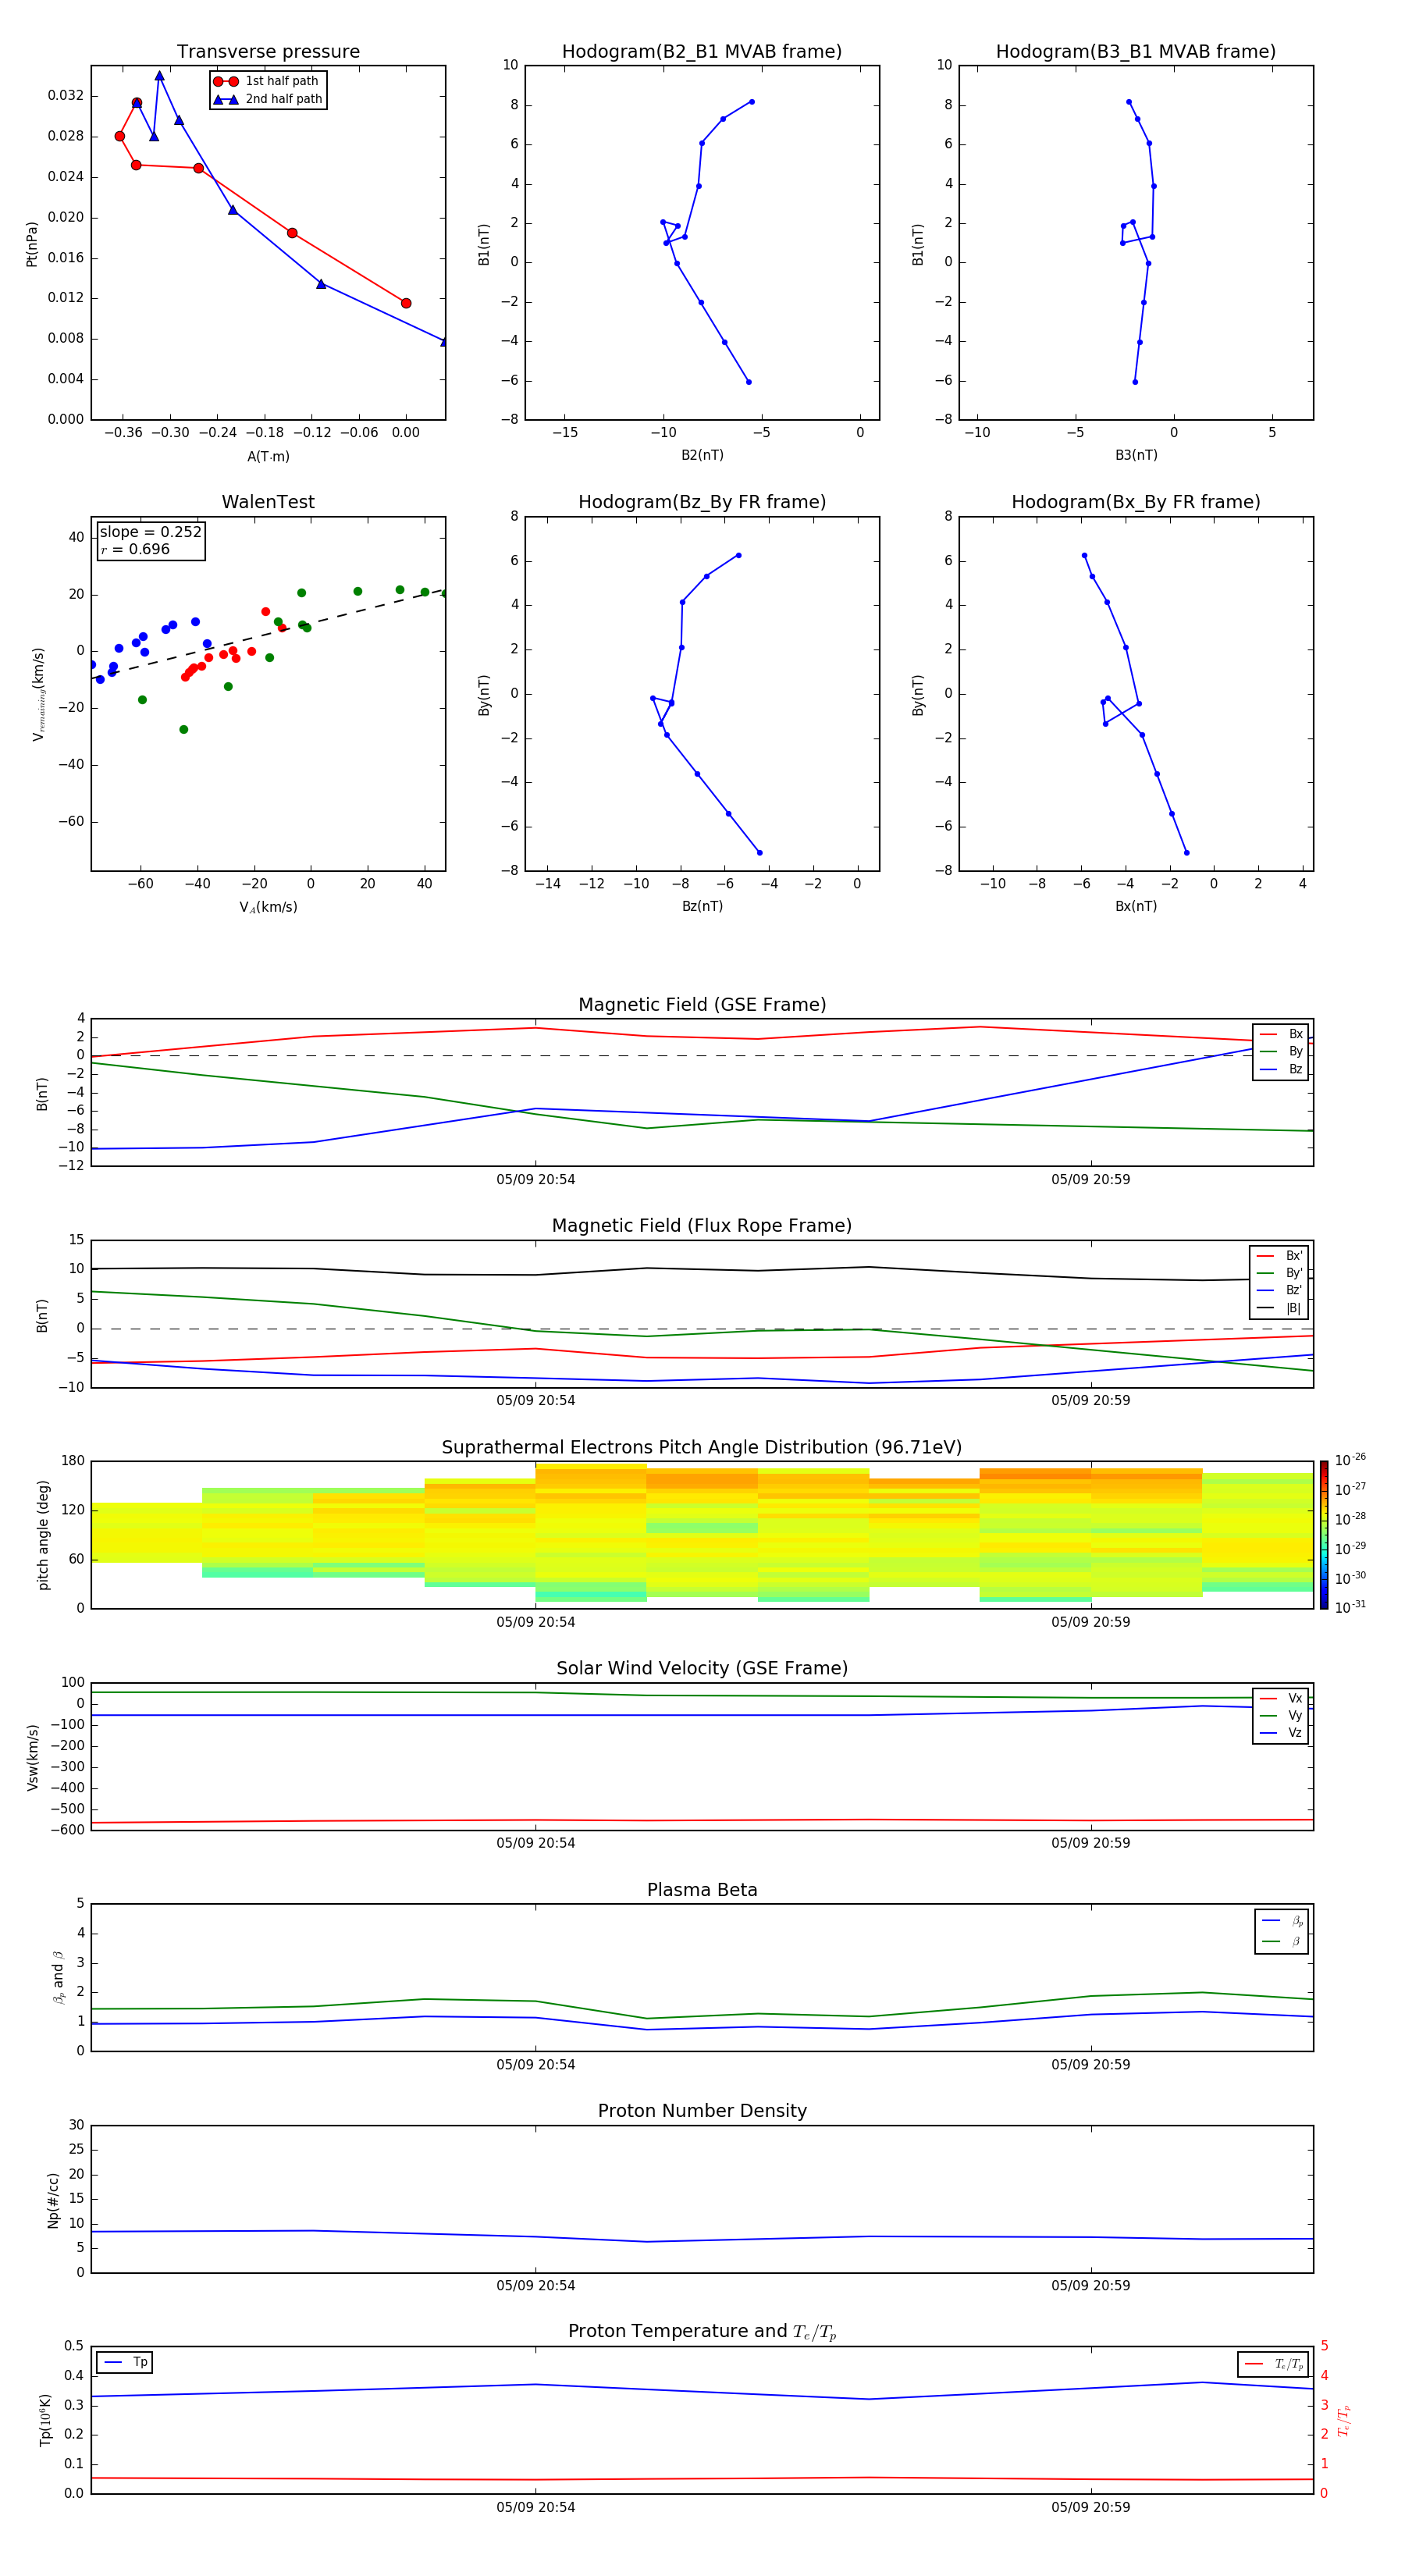This screenshot has height=2576, width=1405.
Task: Click 'Hodogram(B2_B1 MVAB frame)' title
Action: pos(702,51)
